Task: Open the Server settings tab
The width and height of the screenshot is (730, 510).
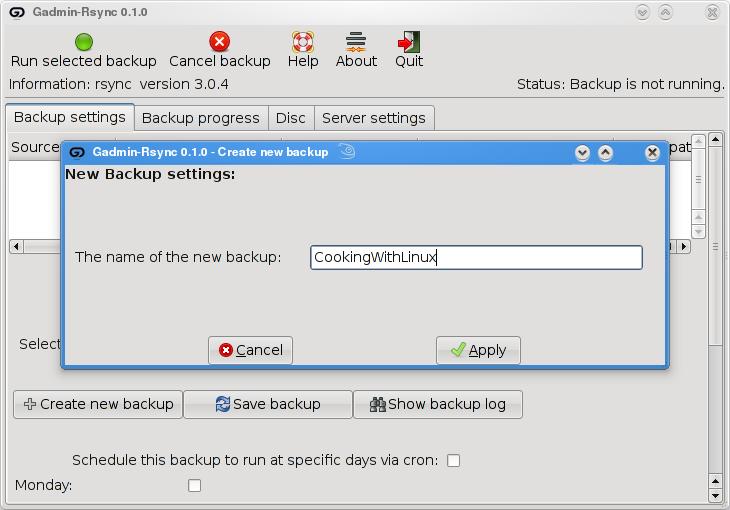Action: tap(373, 118)
